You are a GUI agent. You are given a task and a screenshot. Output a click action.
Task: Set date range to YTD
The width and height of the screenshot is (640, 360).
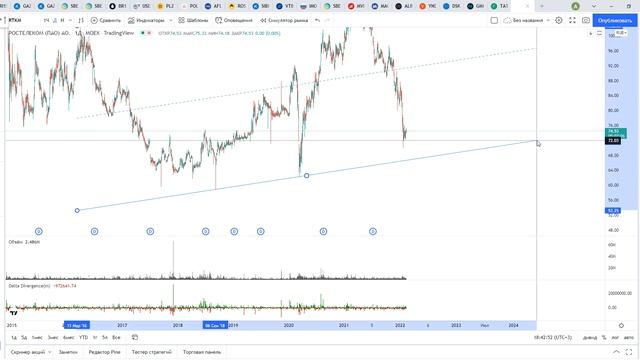(83, 338)
